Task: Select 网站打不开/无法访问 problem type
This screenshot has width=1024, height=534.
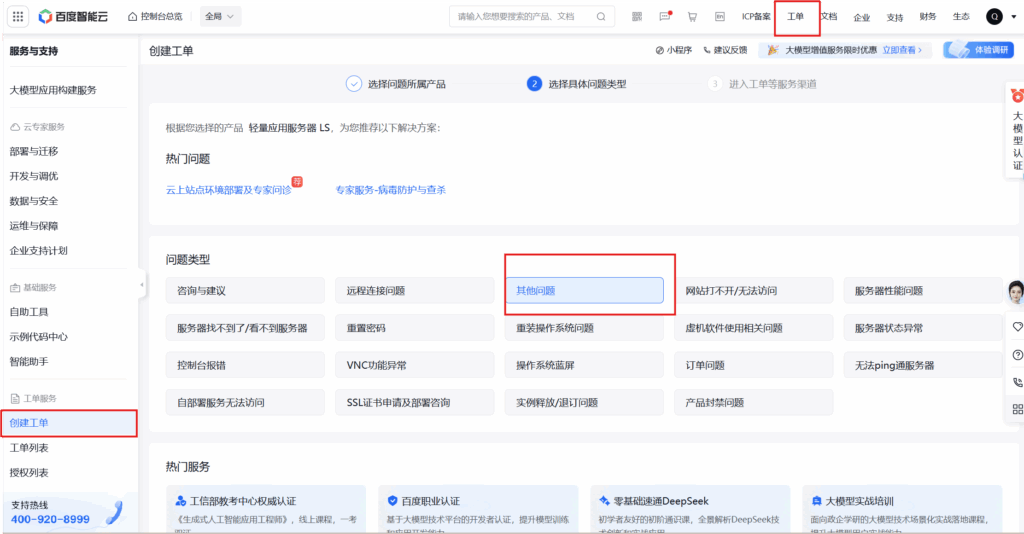Action: coord(754,291)
